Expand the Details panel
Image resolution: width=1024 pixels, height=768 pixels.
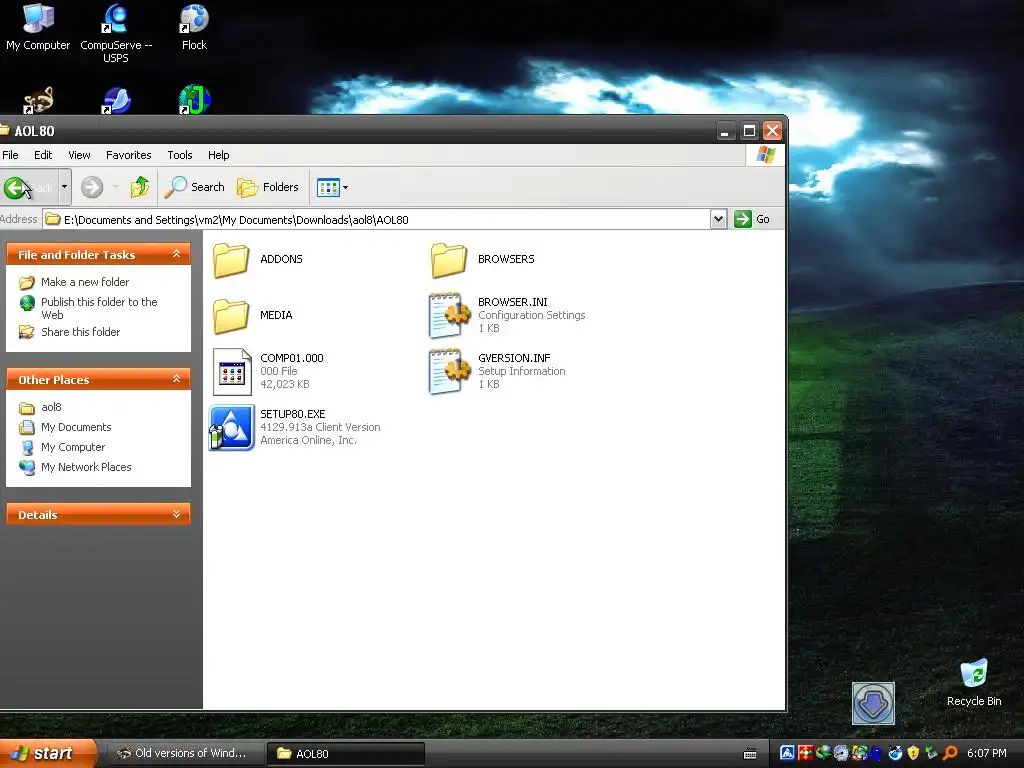[x=176, y=515]
